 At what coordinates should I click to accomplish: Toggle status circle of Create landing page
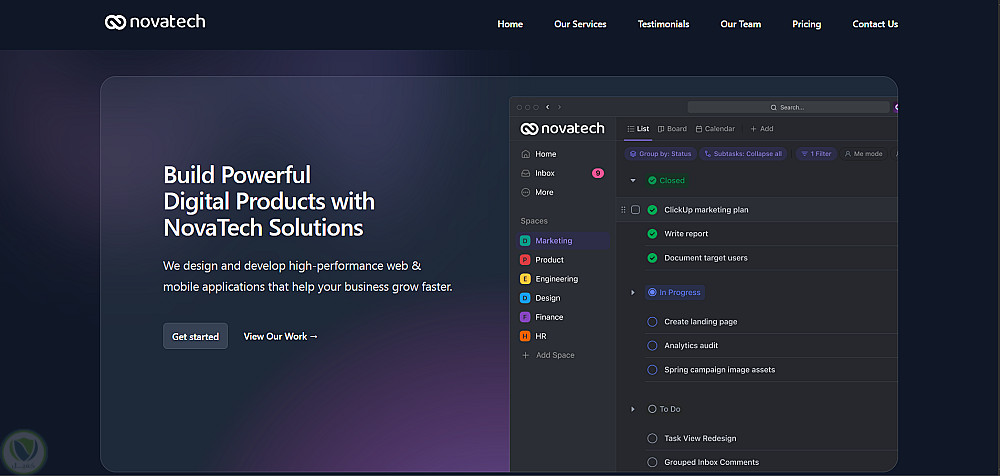click(652, 322)
